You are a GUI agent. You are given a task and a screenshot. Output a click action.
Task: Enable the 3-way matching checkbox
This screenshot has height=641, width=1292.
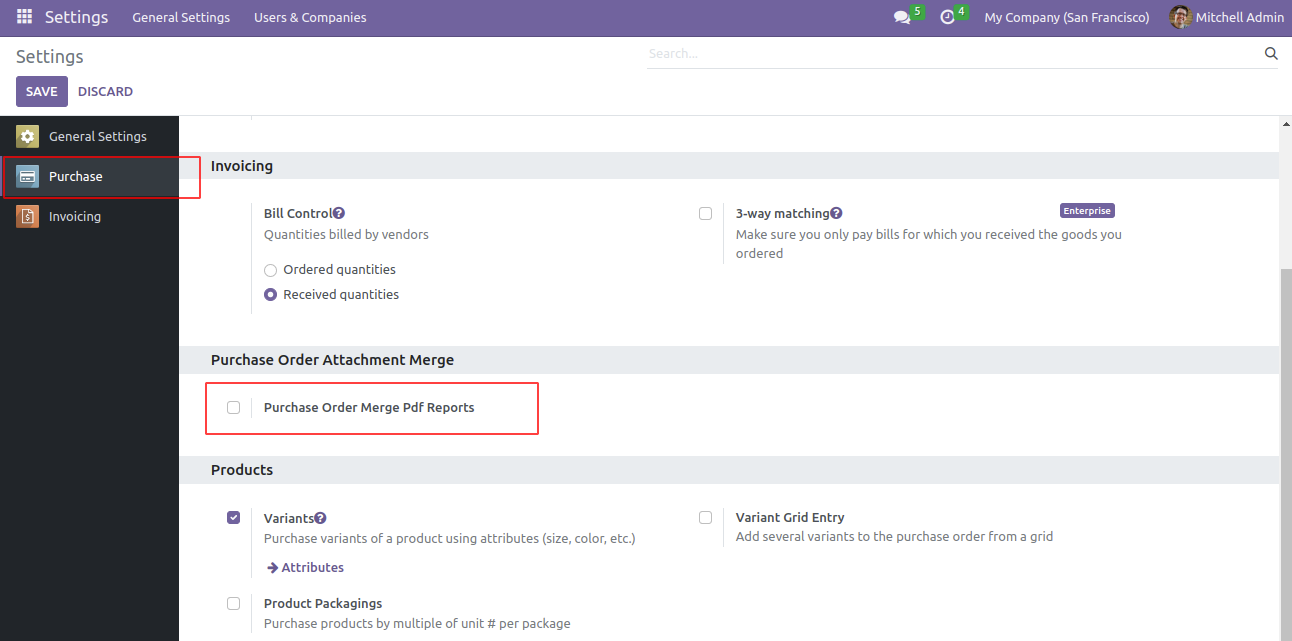tap(706, 213)
